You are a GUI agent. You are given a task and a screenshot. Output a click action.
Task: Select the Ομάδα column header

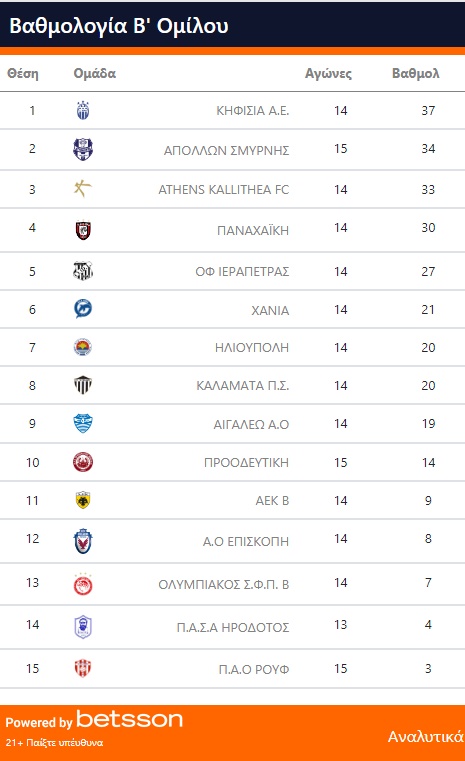coord(95,73)
